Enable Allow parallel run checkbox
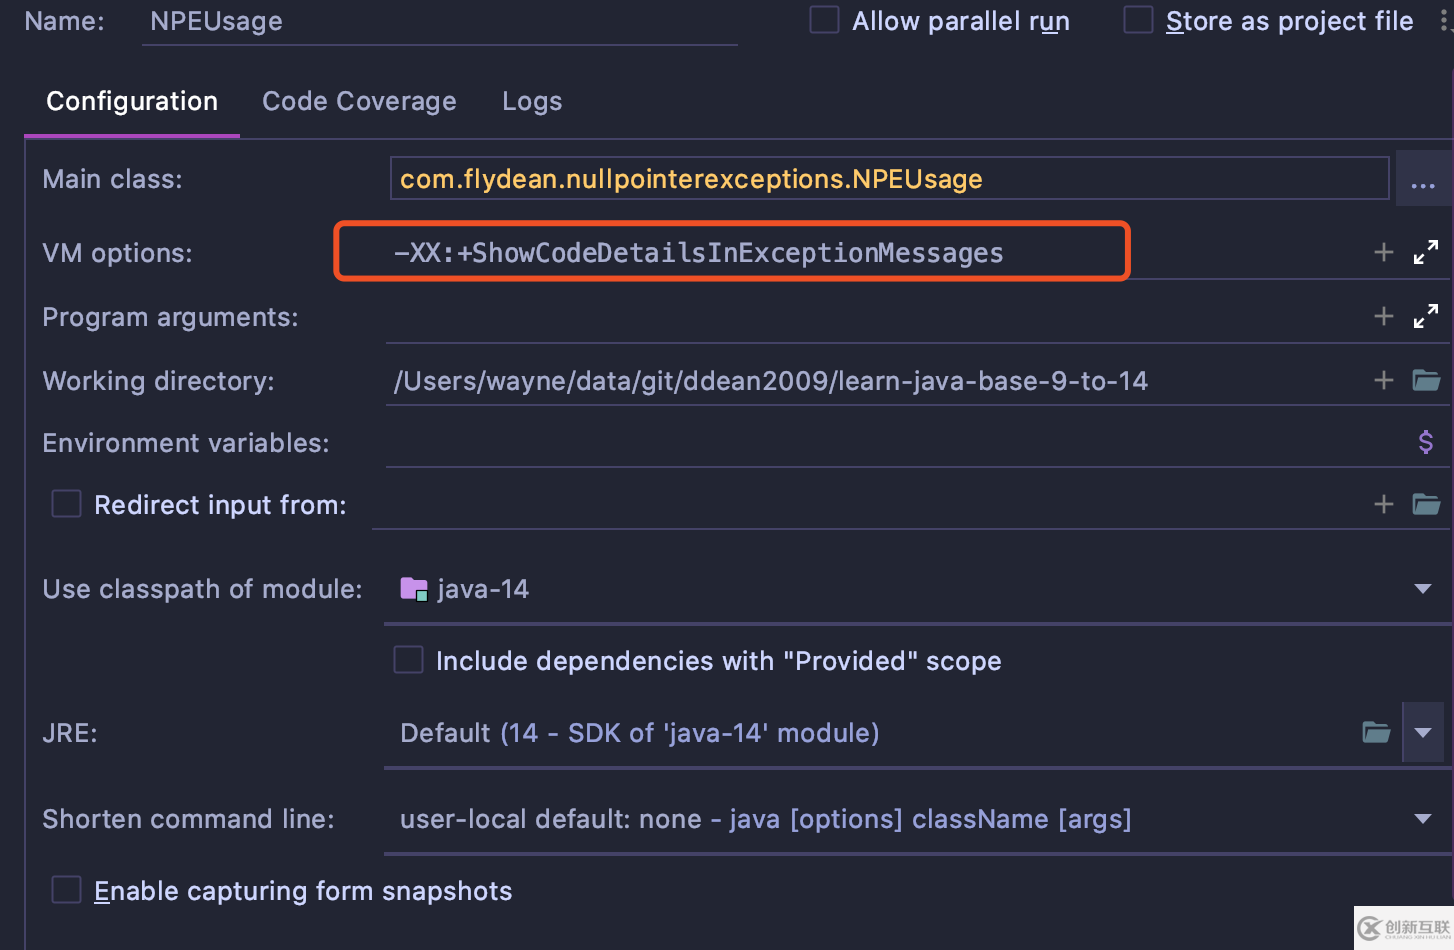The image size is (1454, 950). (824, 20)
